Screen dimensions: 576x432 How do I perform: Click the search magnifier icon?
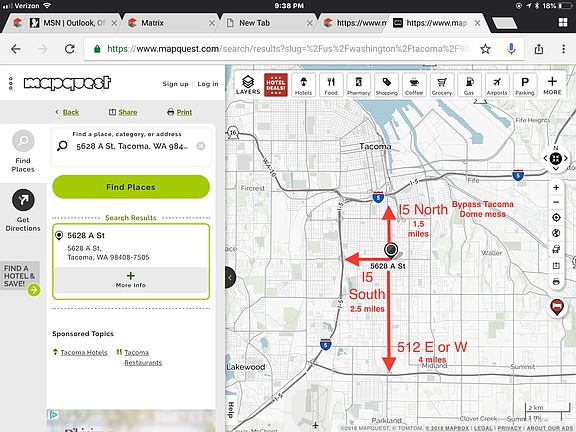click(62, 146)
